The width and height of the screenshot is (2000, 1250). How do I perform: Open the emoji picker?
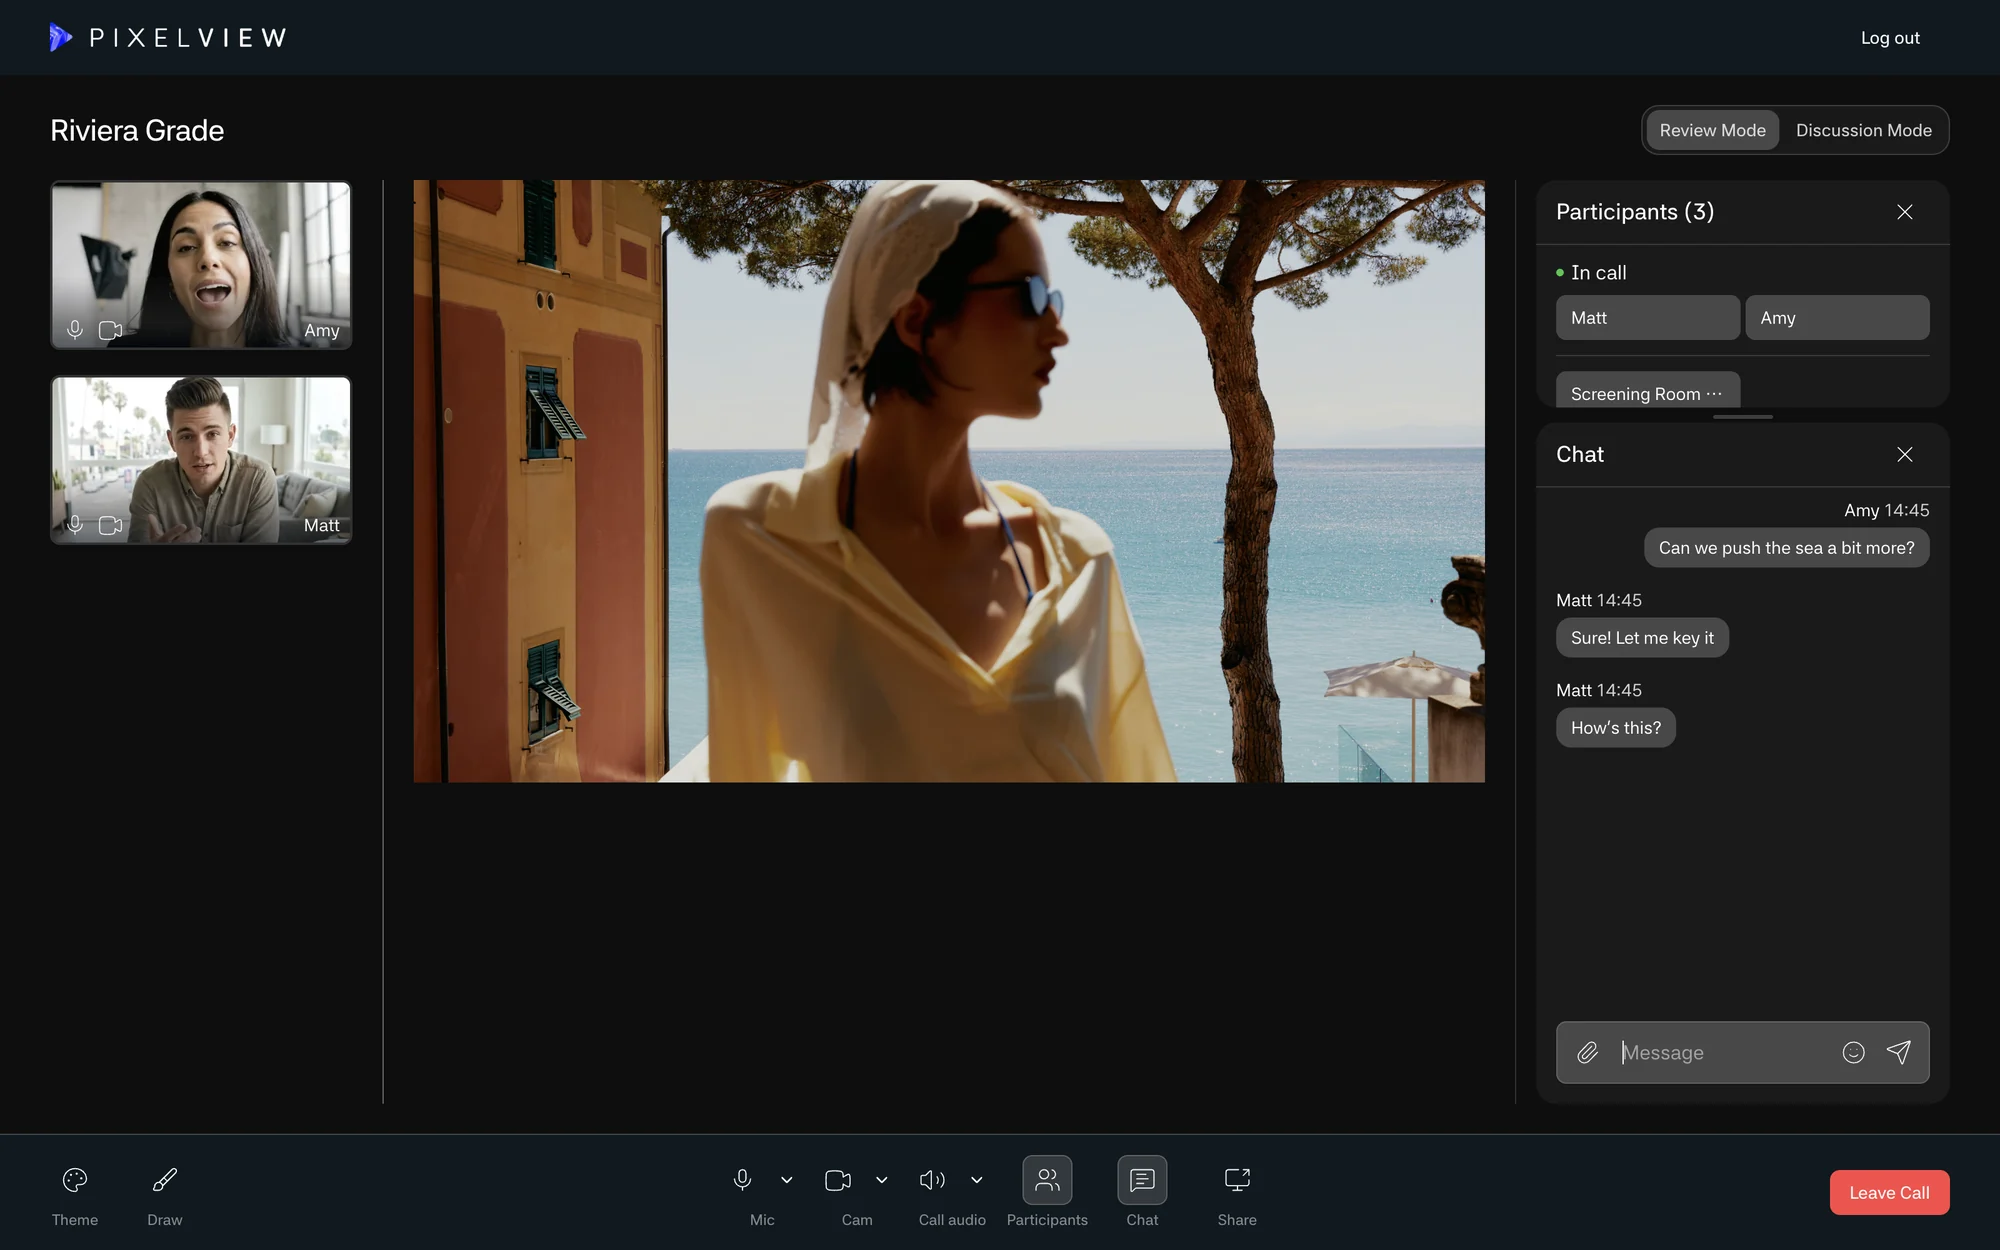coord(1853,1052)
